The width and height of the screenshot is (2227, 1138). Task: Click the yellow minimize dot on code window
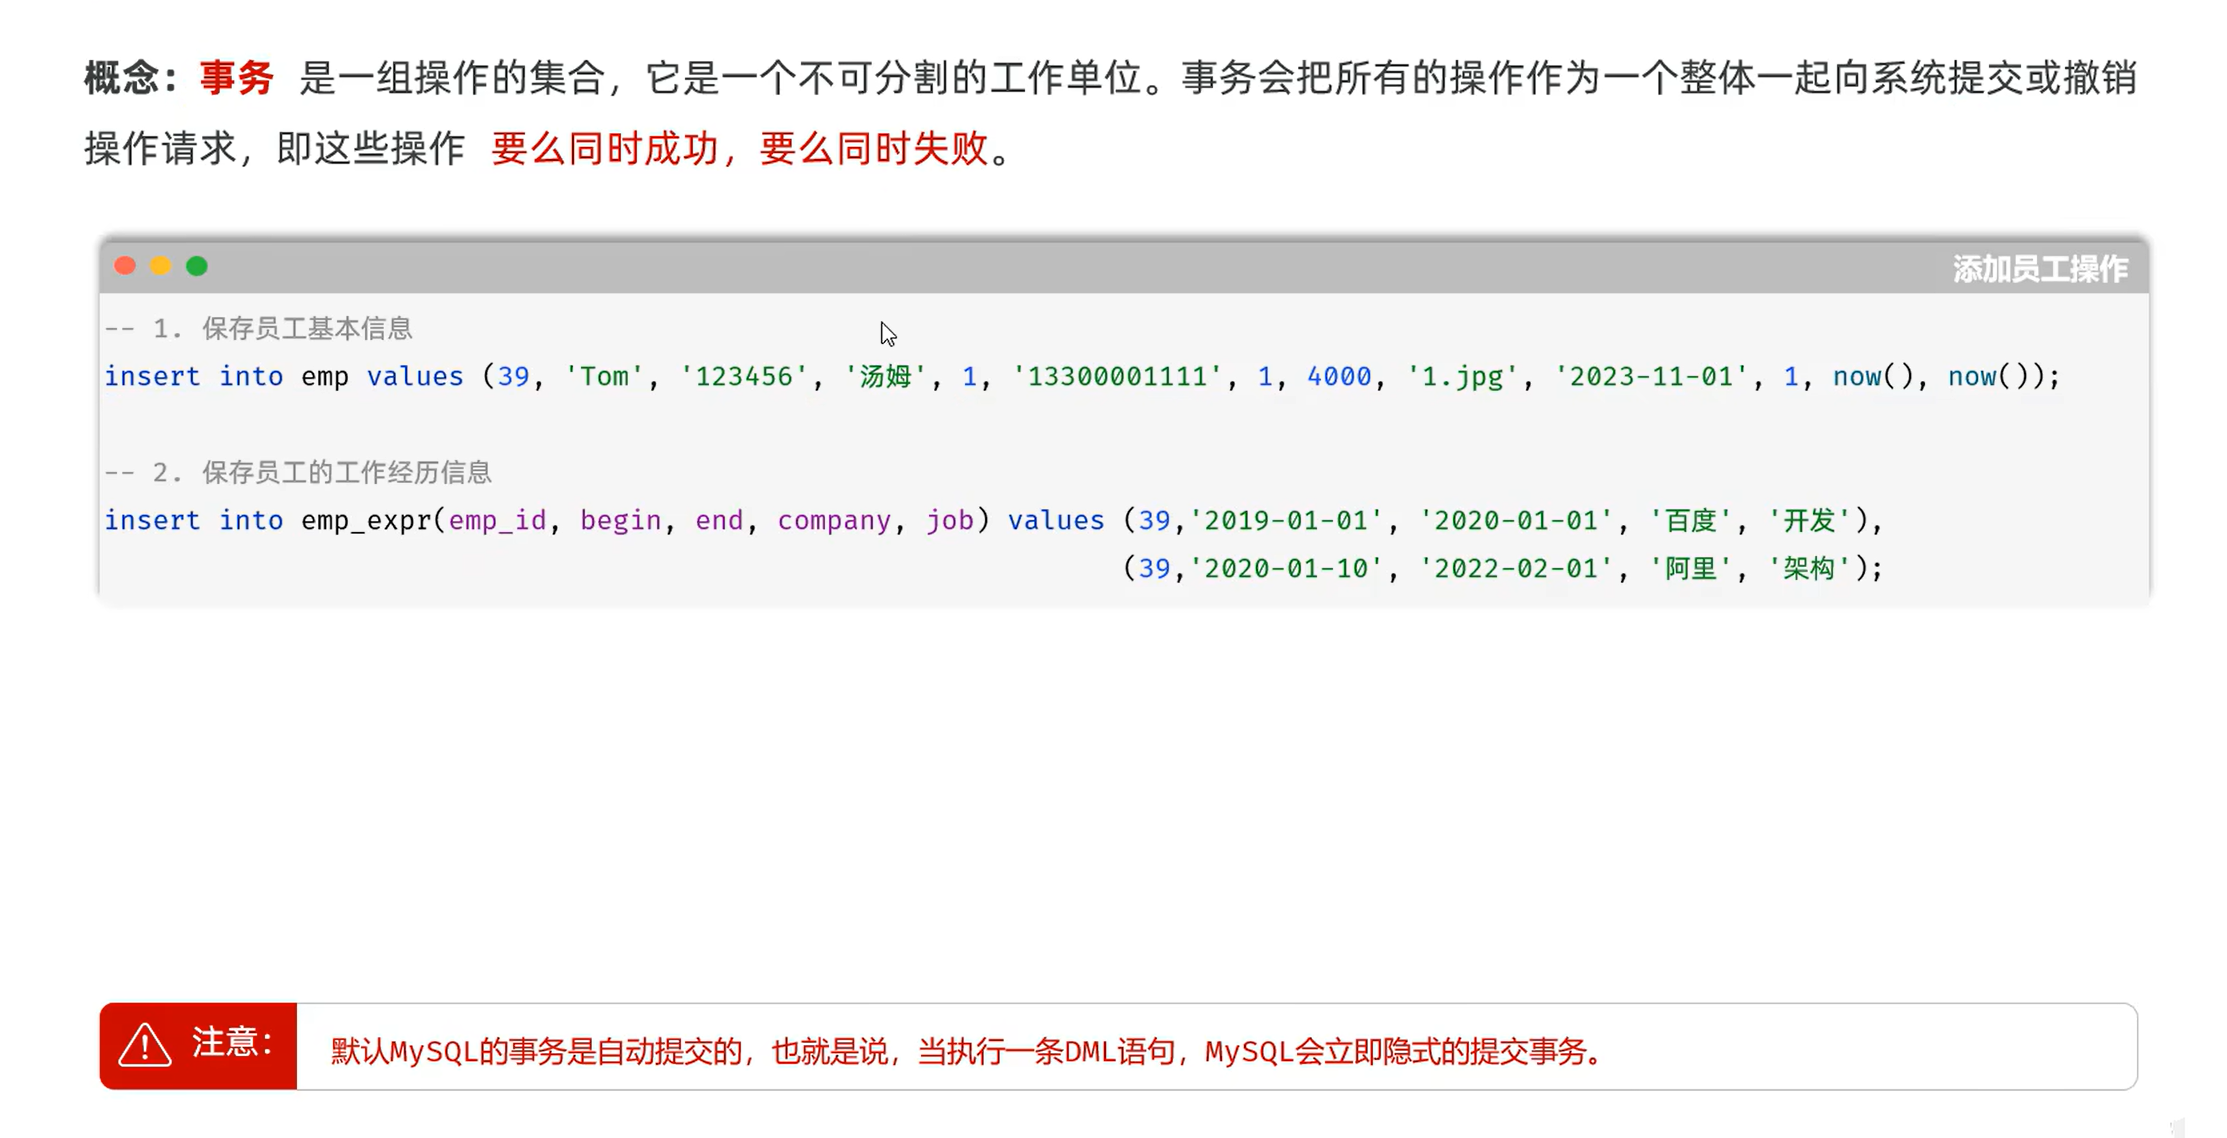coord(161,266)
